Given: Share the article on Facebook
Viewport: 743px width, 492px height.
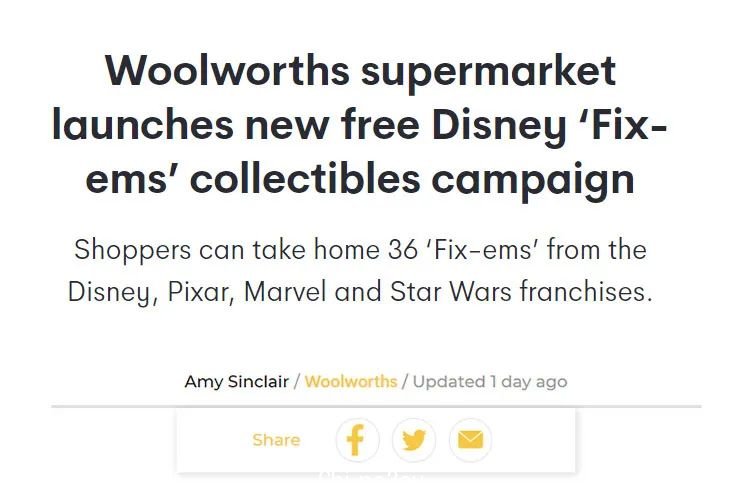Looking at the screenshot, I should pyautogui.click(x=358, y=440).
